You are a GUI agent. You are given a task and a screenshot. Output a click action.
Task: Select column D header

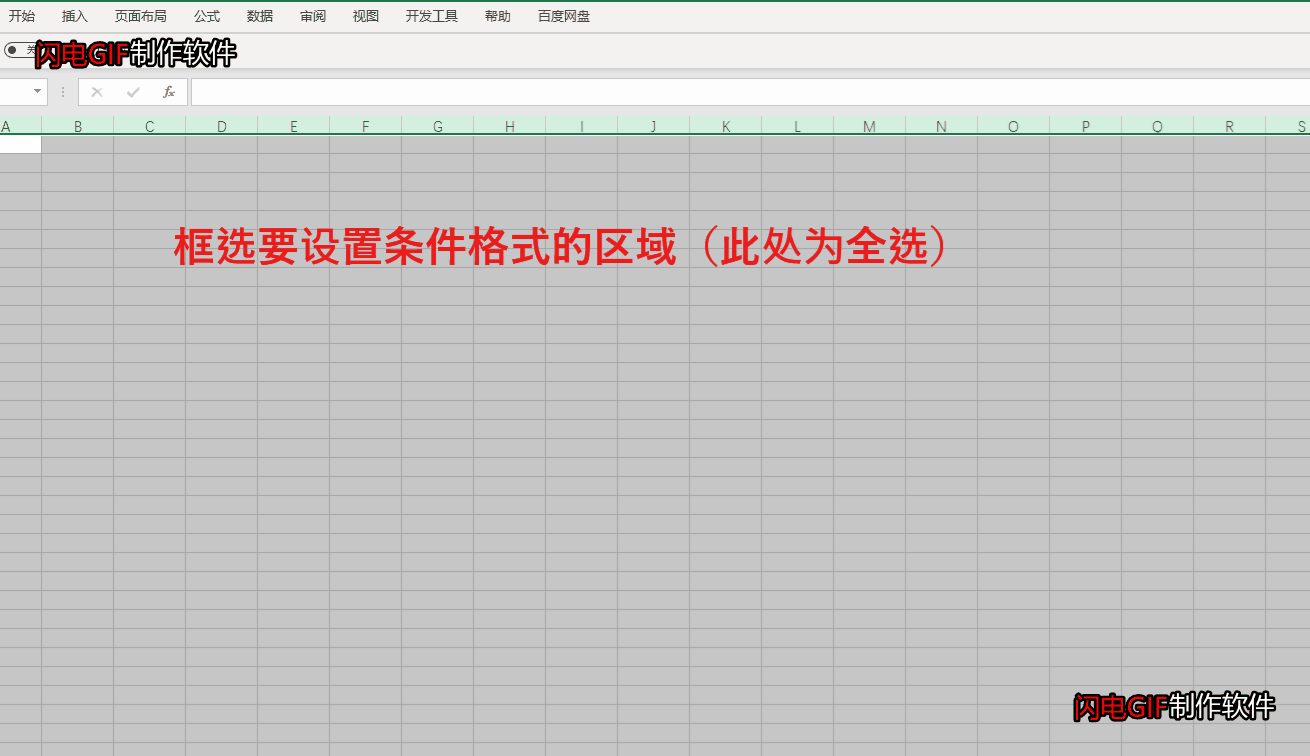[x=222, y=126]
